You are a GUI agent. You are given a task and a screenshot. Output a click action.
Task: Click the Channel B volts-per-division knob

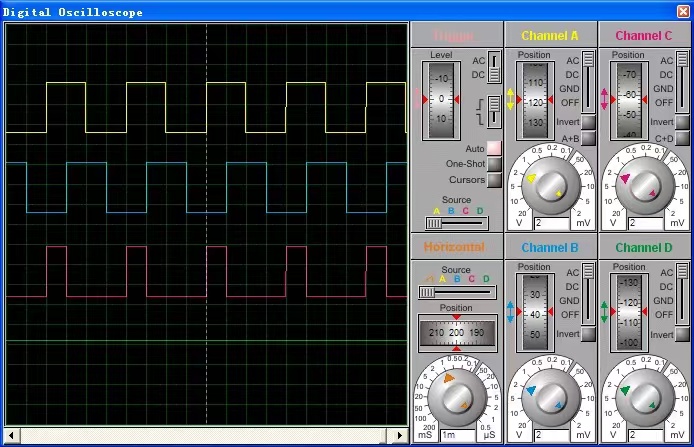point(551,397)
